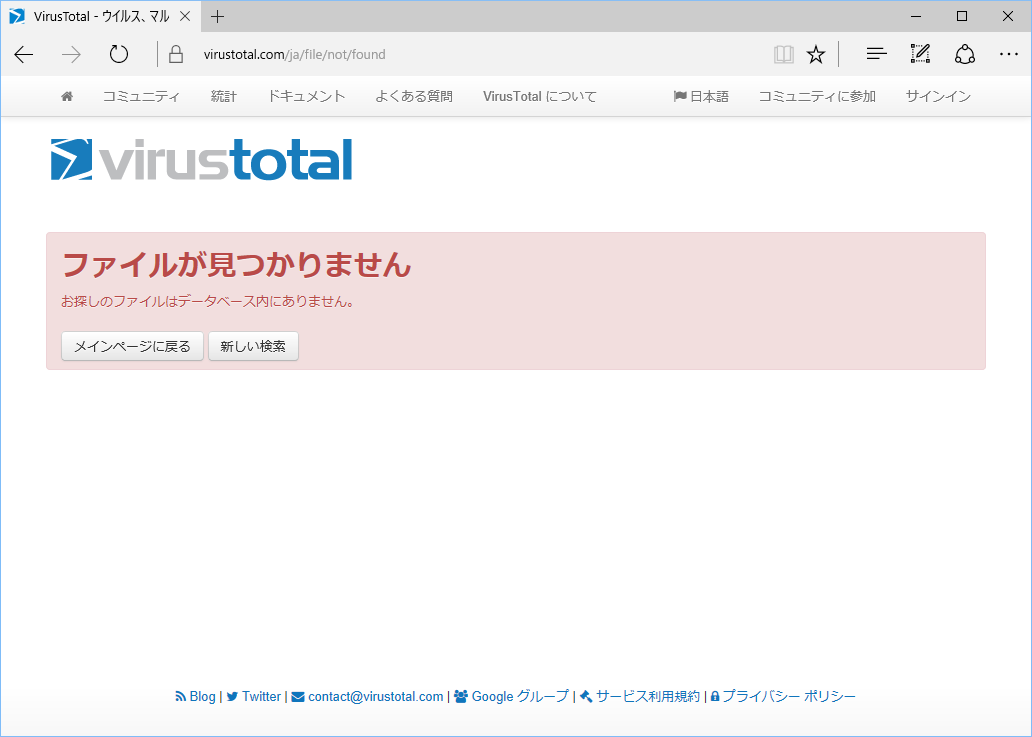Minimize the browser window
Image resolution: width=1032 pixels, height=737 pixels.
coord(917,16)
